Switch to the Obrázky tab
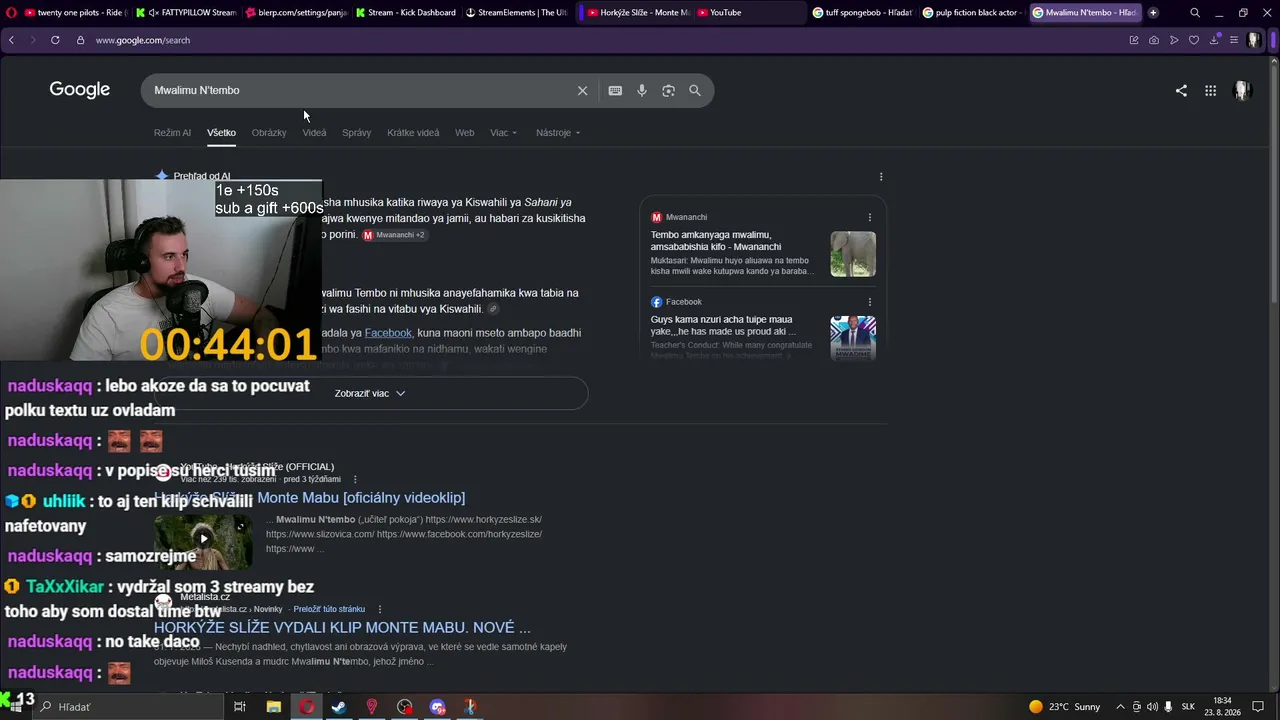Screen dimensions: 1280x720 [x=269, y=133]
